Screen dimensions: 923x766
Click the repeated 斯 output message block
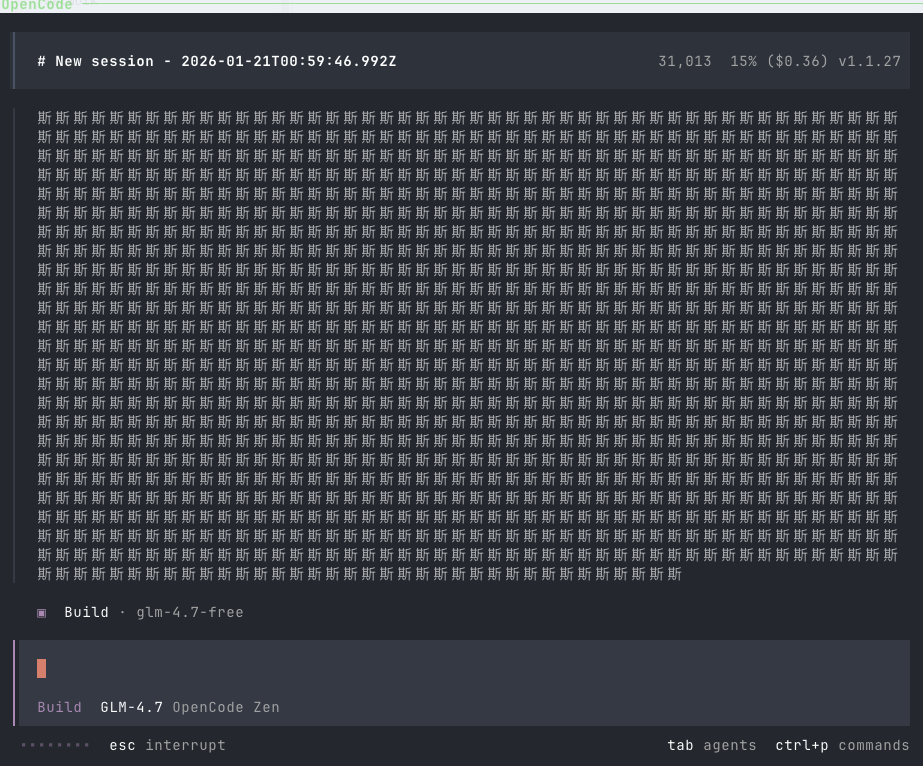pyautogui.click(x=467, y=346)
